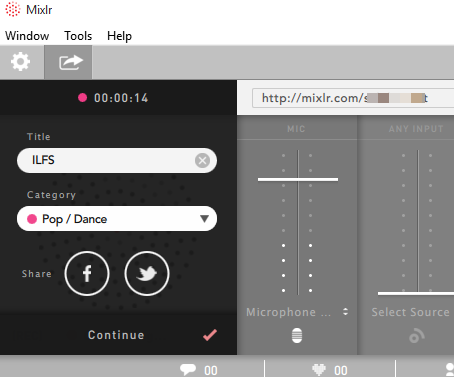Click the source icon under Any Input

click(x=417, y=336)
